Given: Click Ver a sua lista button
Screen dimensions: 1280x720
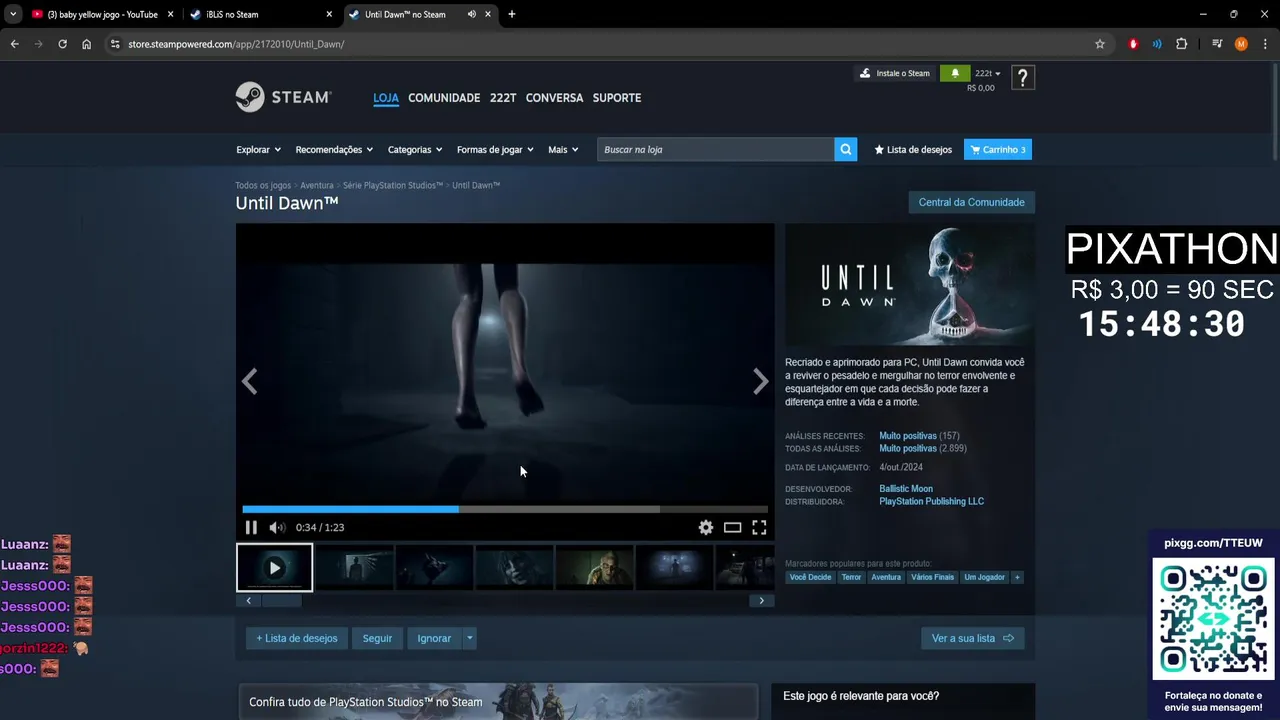Looking at the screenshot, I should point(972,638).
